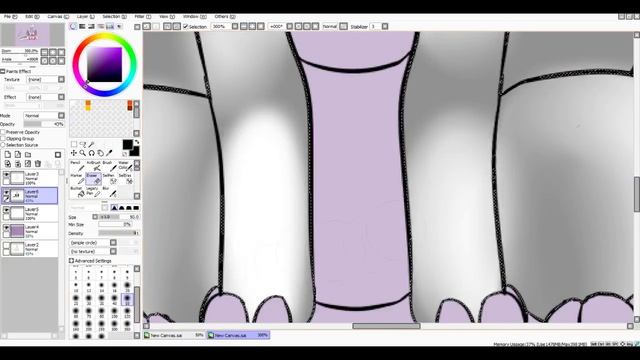Open the Canvas menu

coord(58,17)
